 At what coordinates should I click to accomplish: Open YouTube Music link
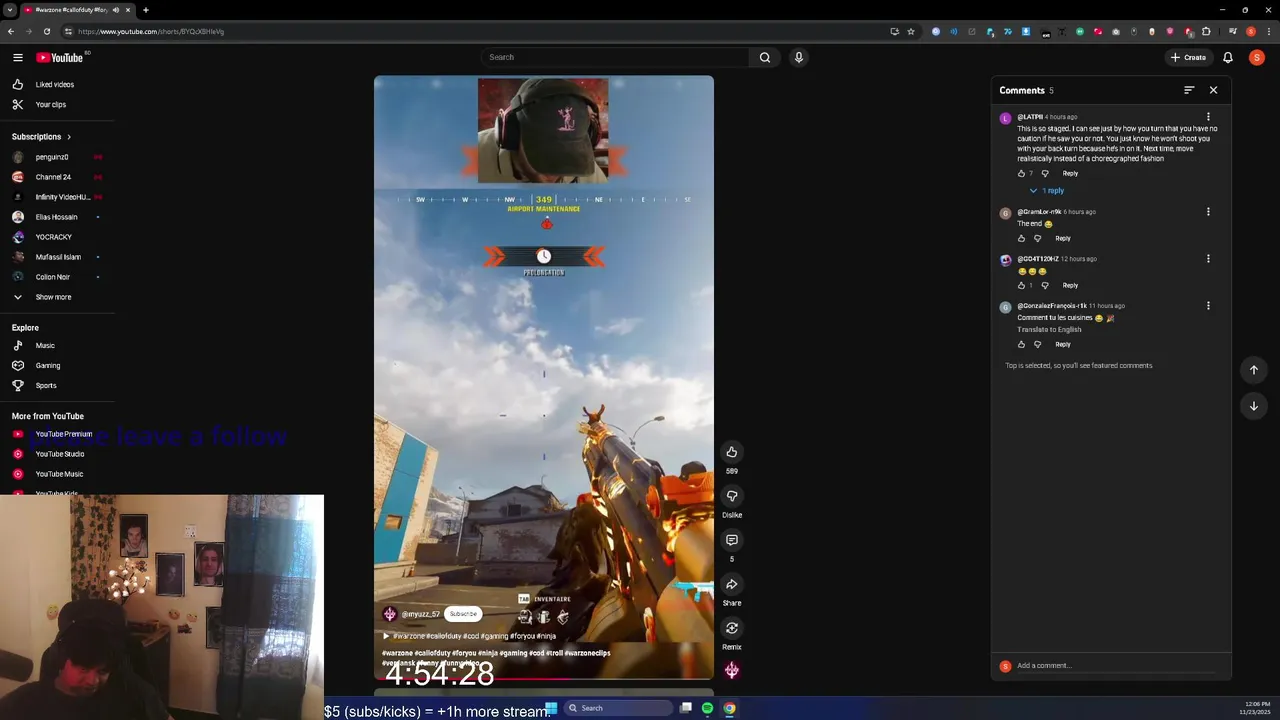(57, 474)
